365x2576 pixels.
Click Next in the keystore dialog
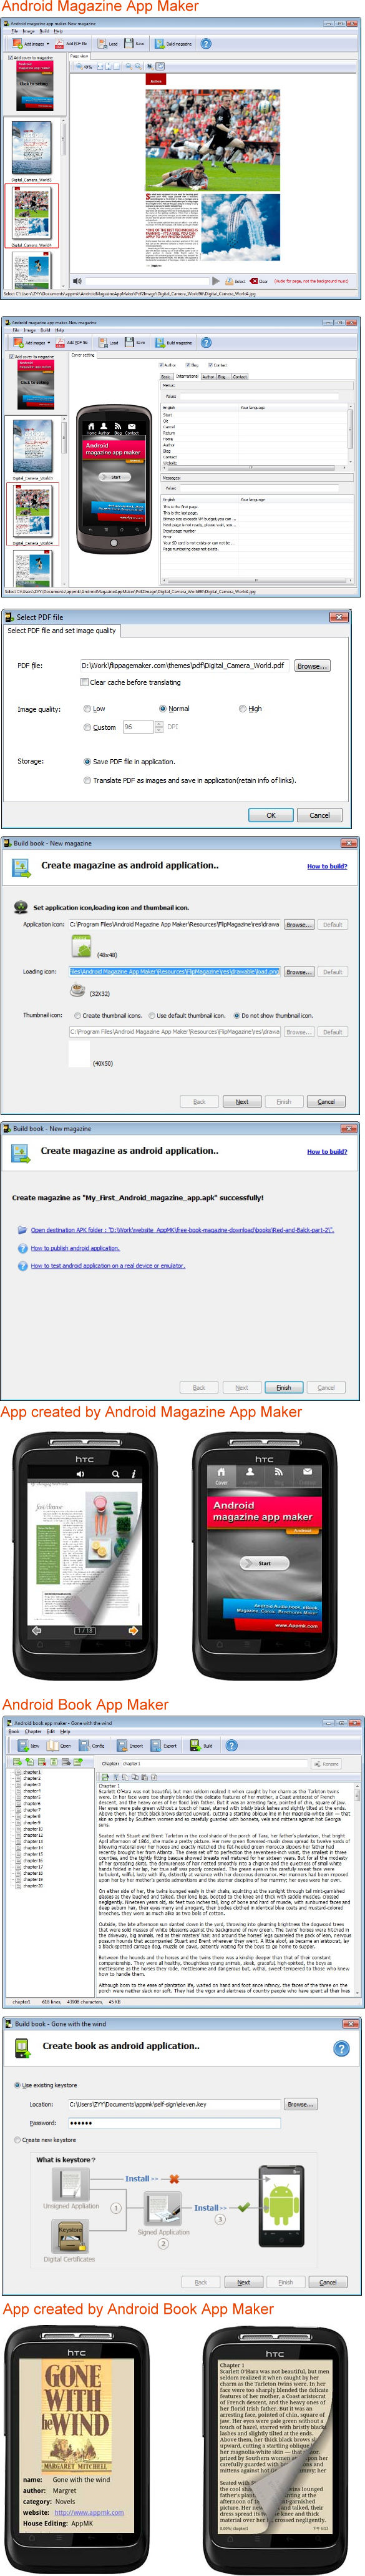point(243,2282)
